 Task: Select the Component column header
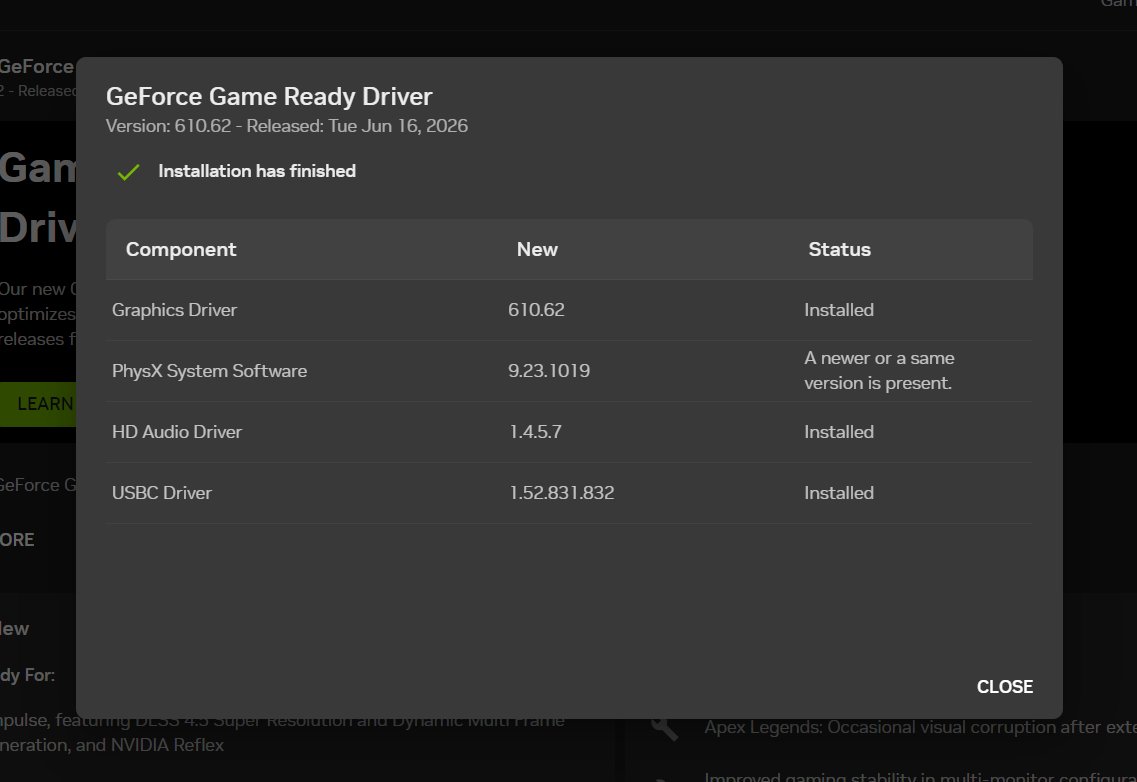[181, 249]
